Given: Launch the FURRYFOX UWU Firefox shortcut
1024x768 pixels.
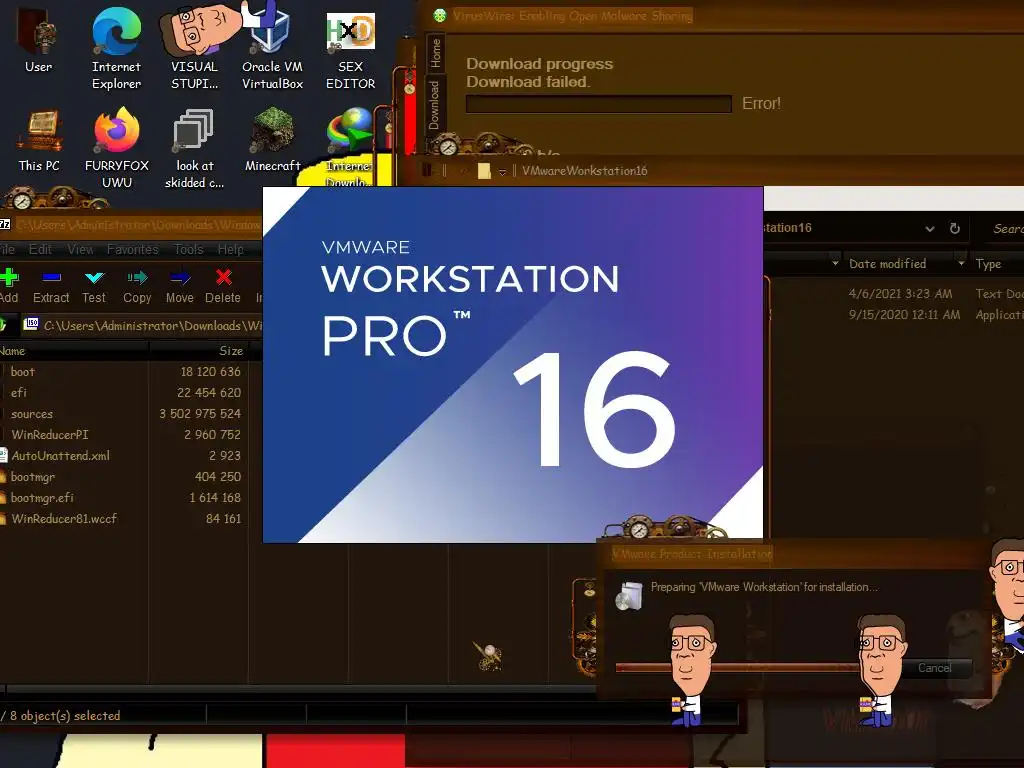Looking at the screenshot, I should click(116, 148).
